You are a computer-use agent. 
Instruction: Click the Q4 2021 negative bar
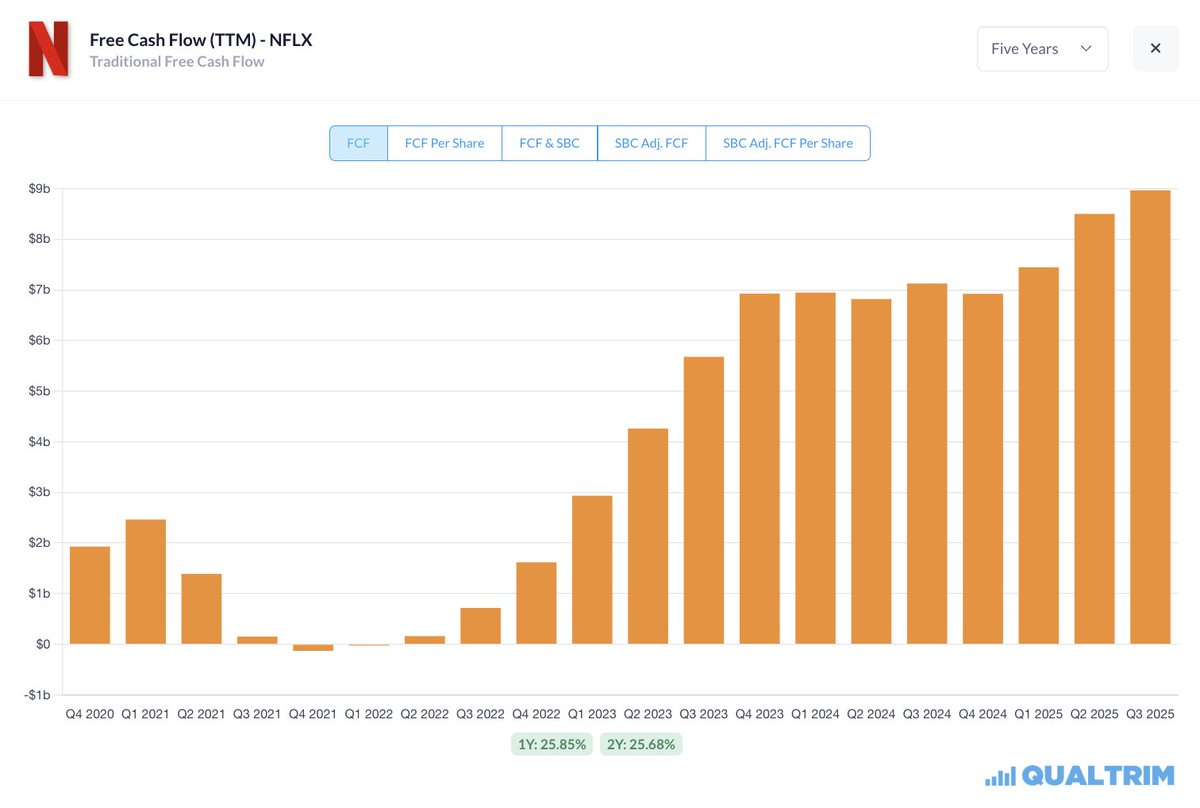click(312, 648)
